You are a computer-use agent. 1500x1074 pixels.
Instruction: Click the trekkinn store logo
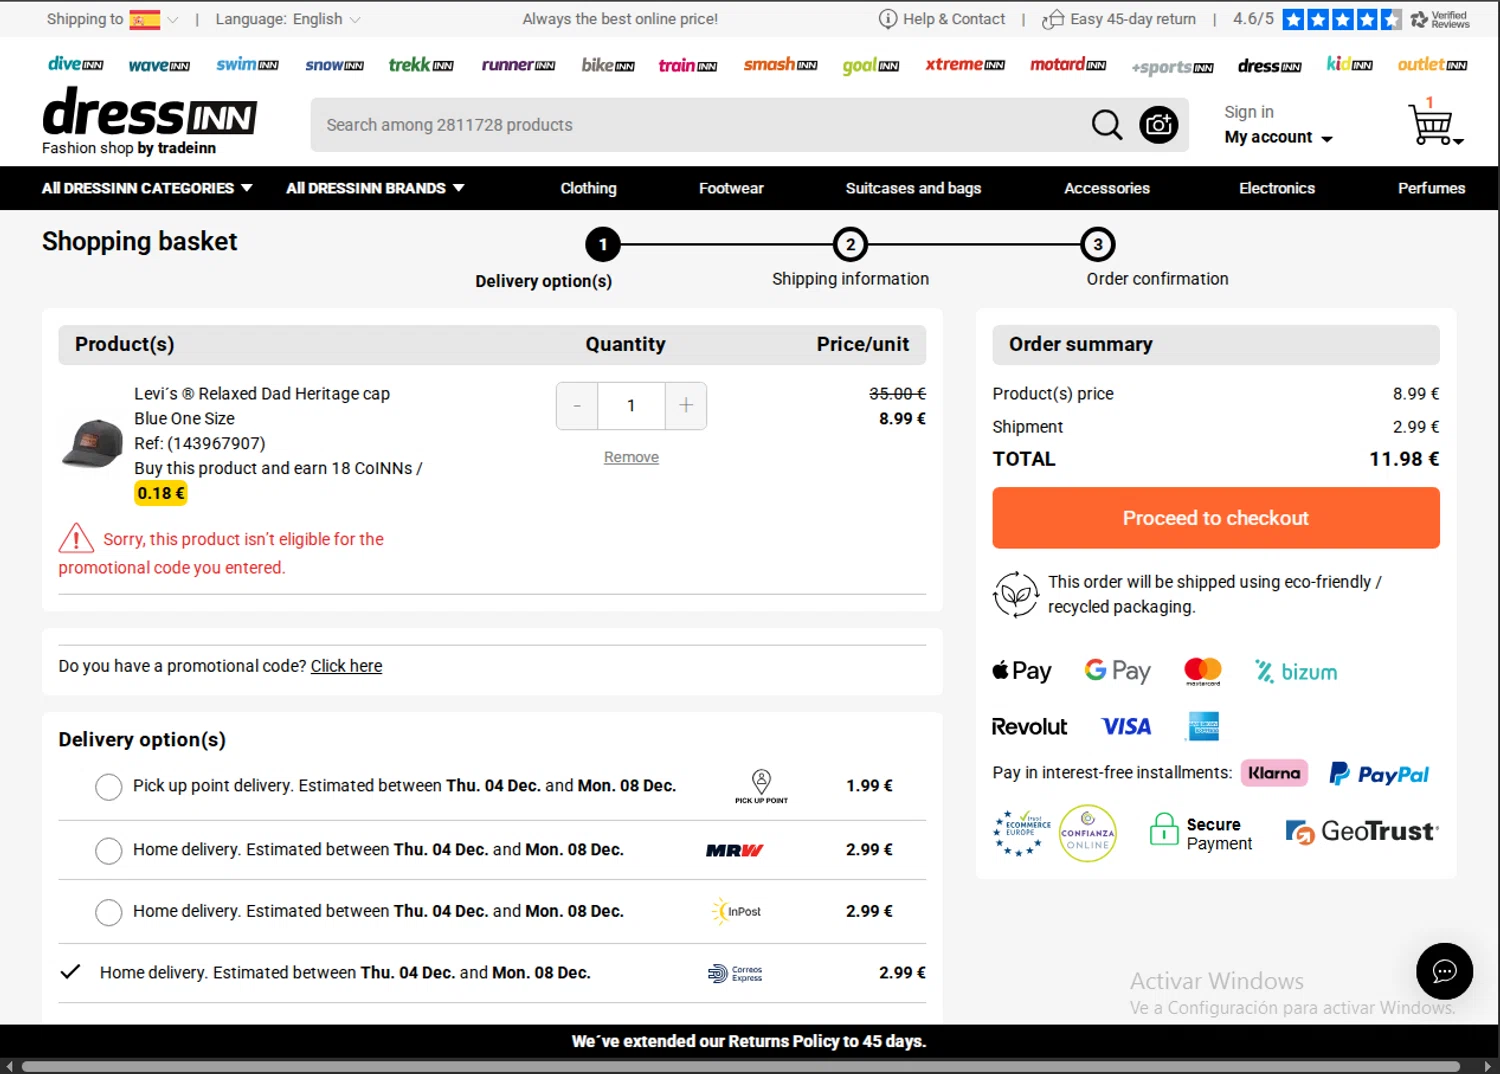(421, 64)
